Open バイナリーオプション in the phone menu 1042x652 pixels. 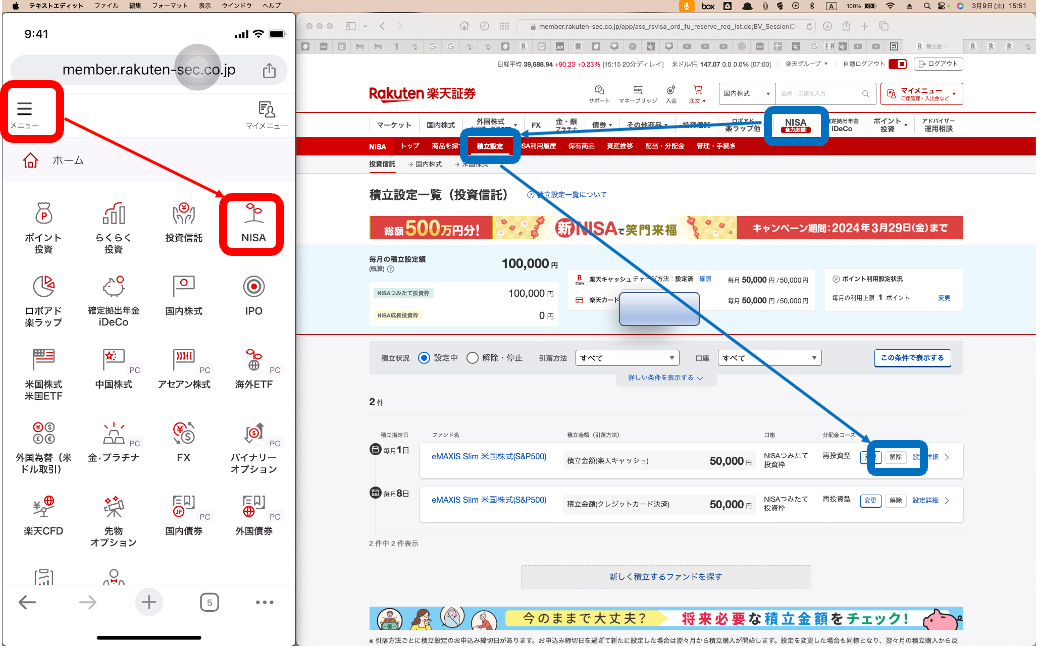[253, 448]
